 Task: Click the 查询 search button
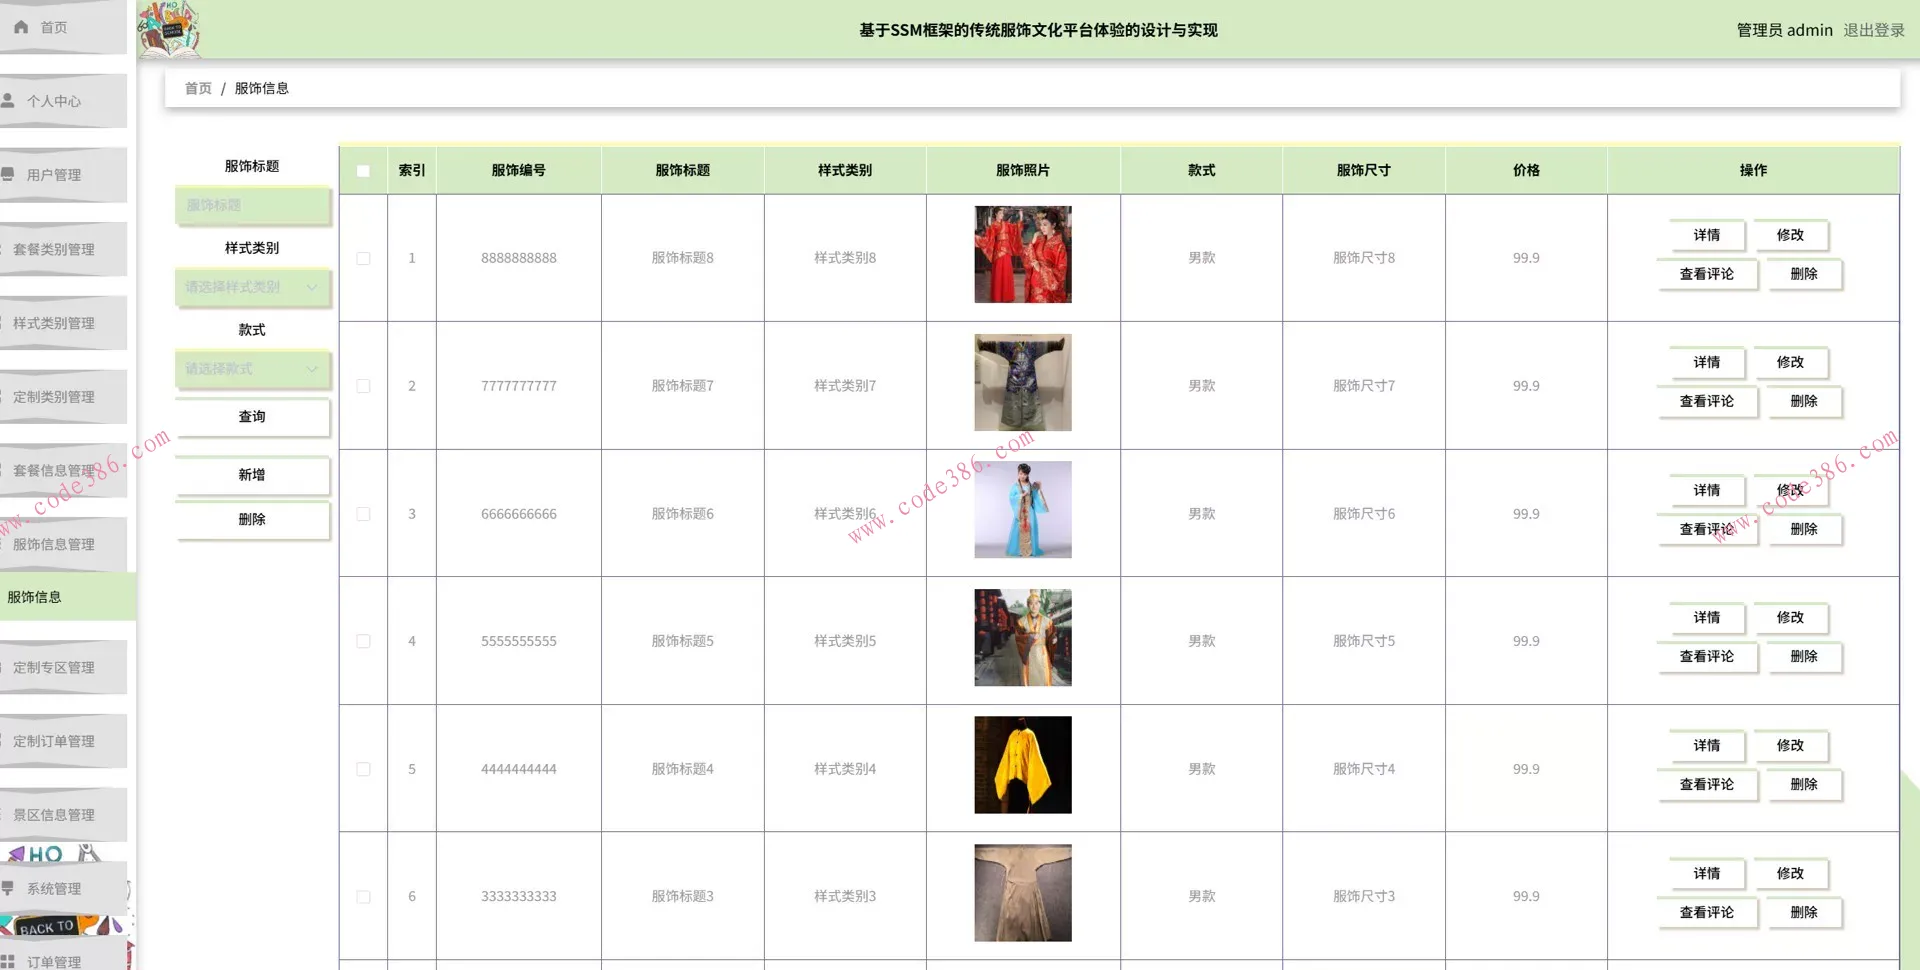[x=252, y=417]
